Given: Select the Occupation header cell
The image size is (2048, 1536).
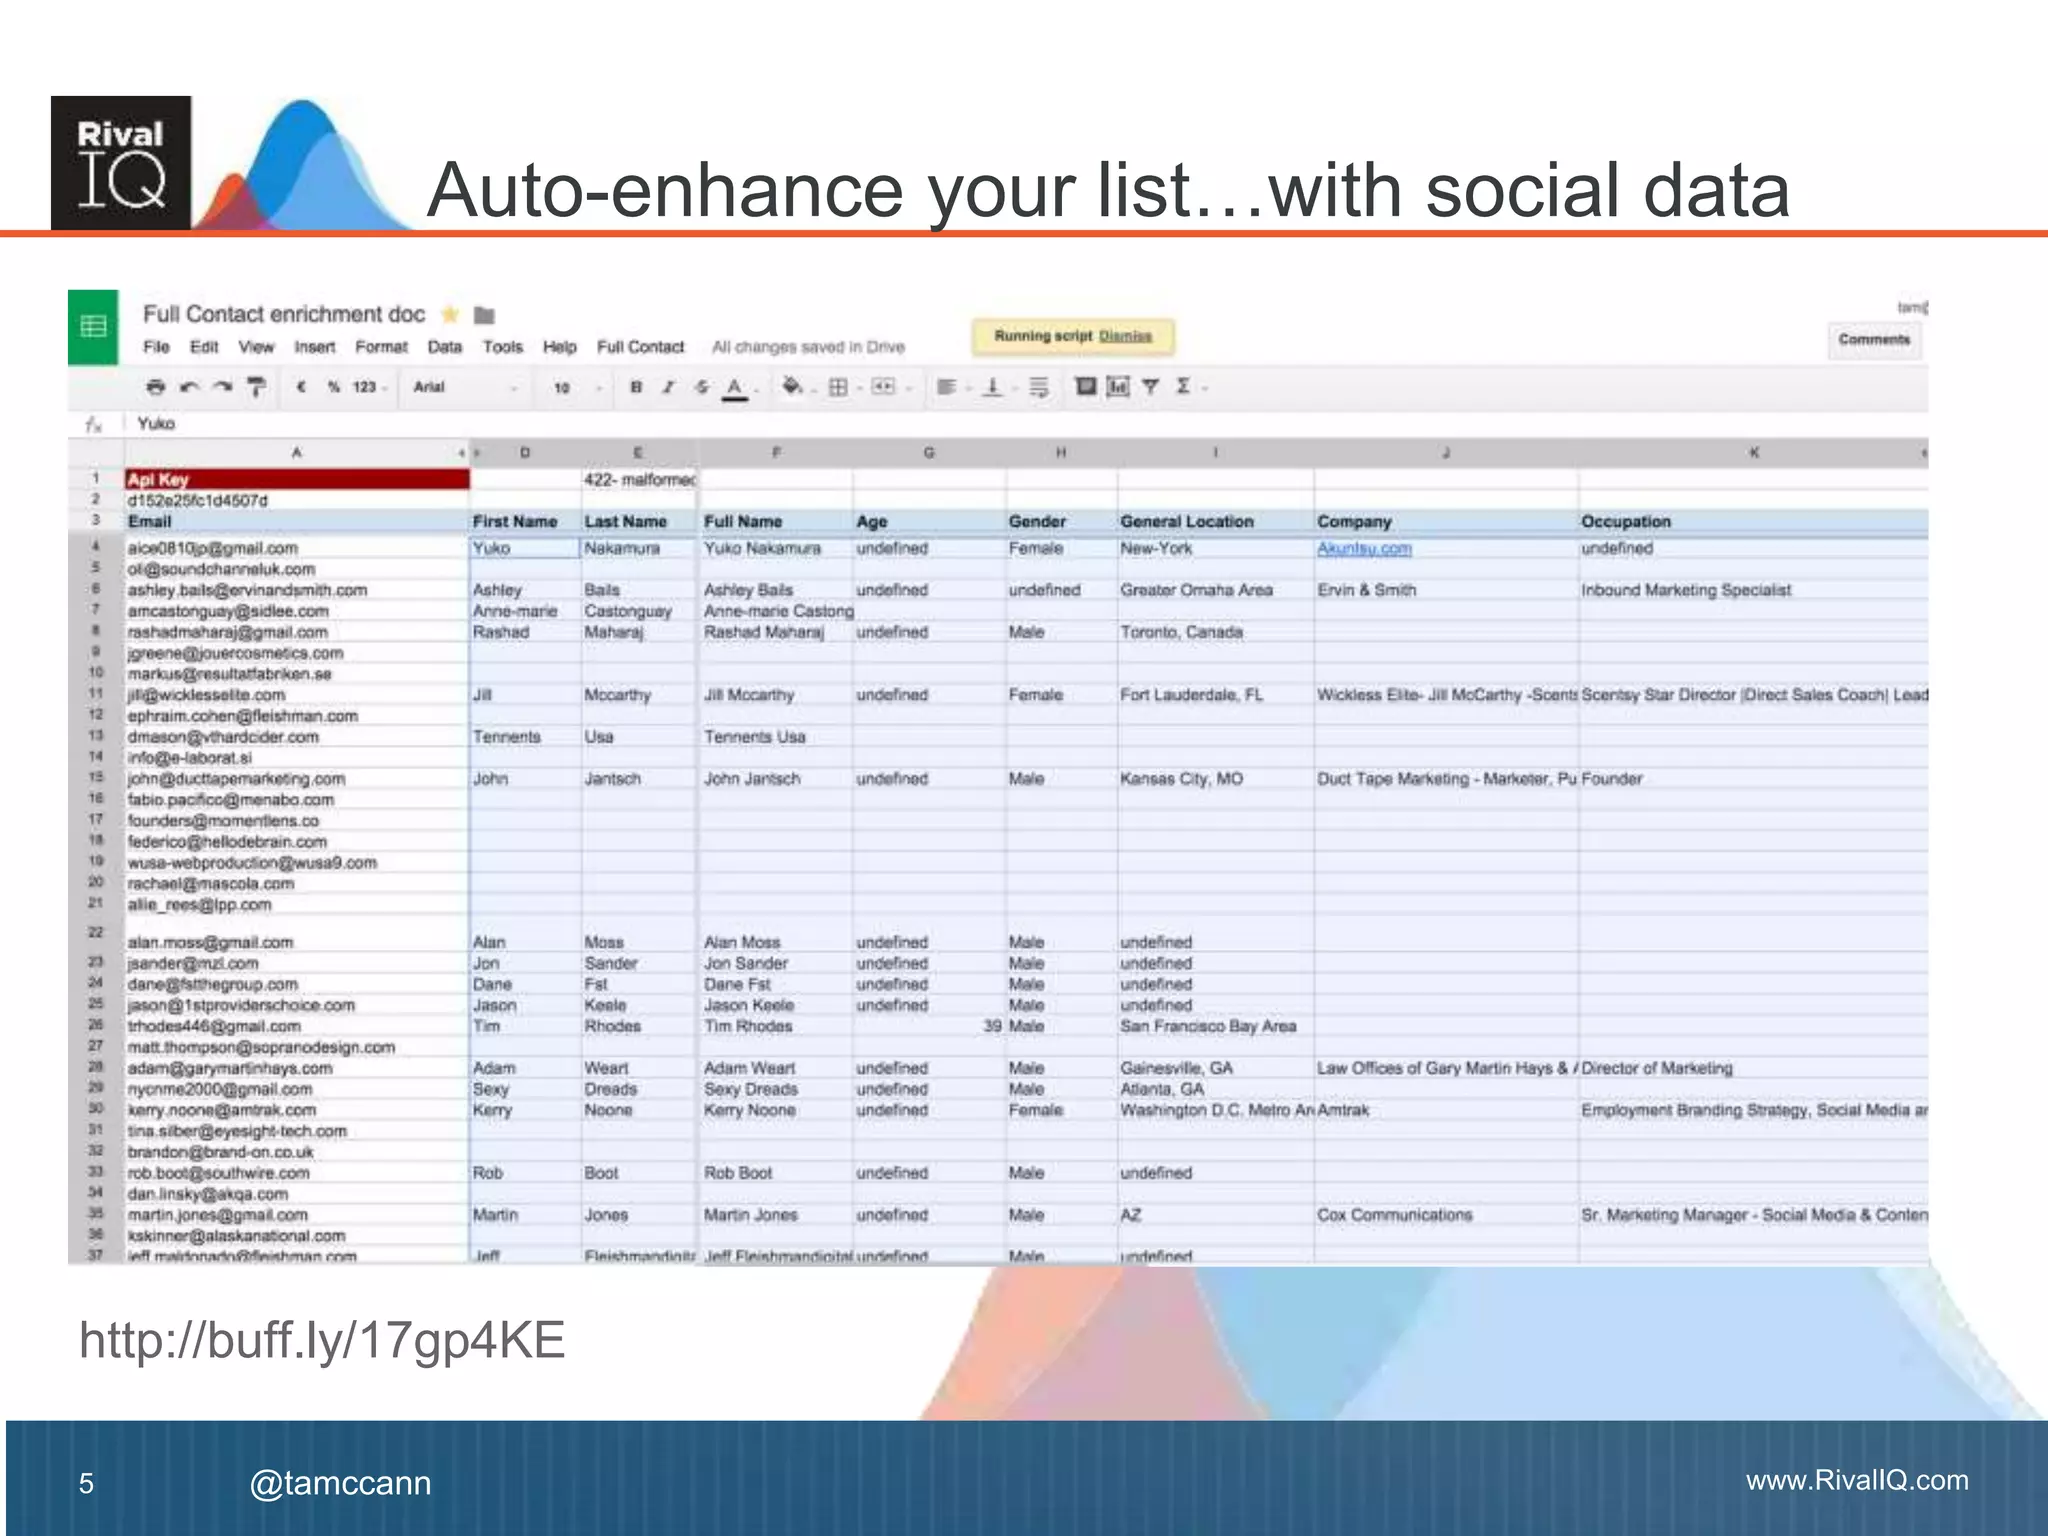Looking at the screenshot, I should (x=1753, y=522).
